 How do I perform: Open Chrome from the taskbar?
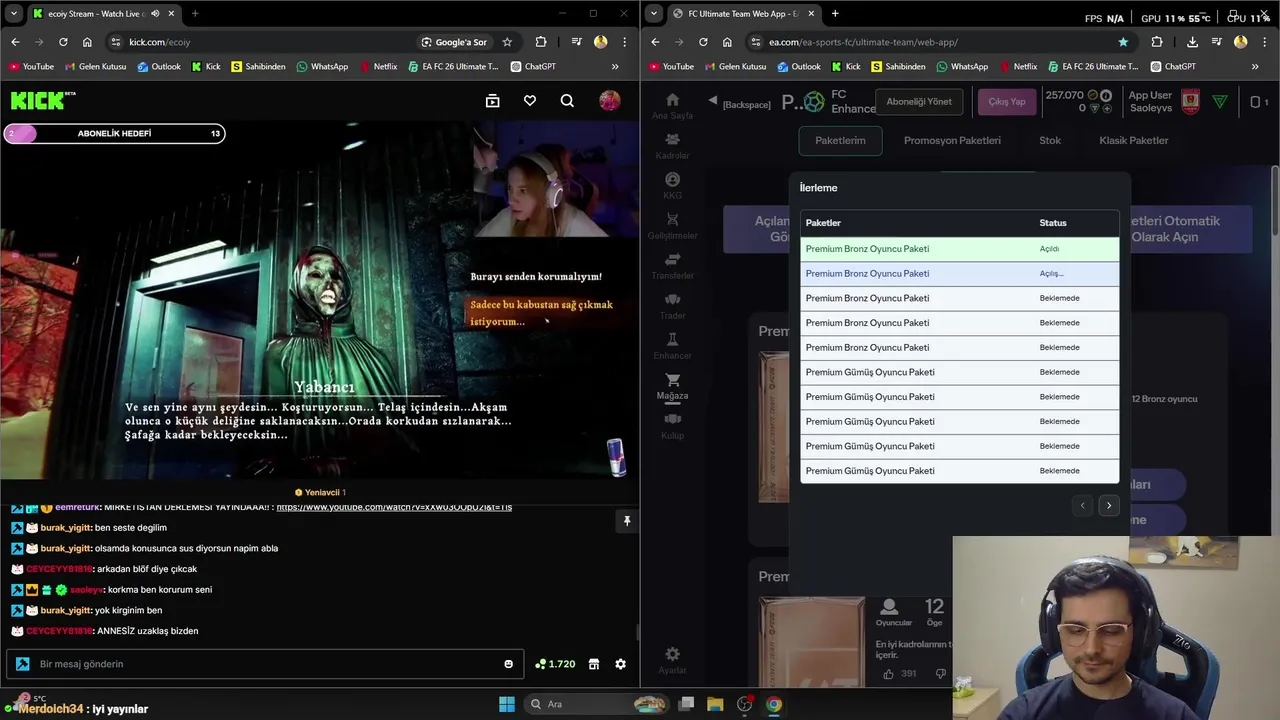coord(774,704)
